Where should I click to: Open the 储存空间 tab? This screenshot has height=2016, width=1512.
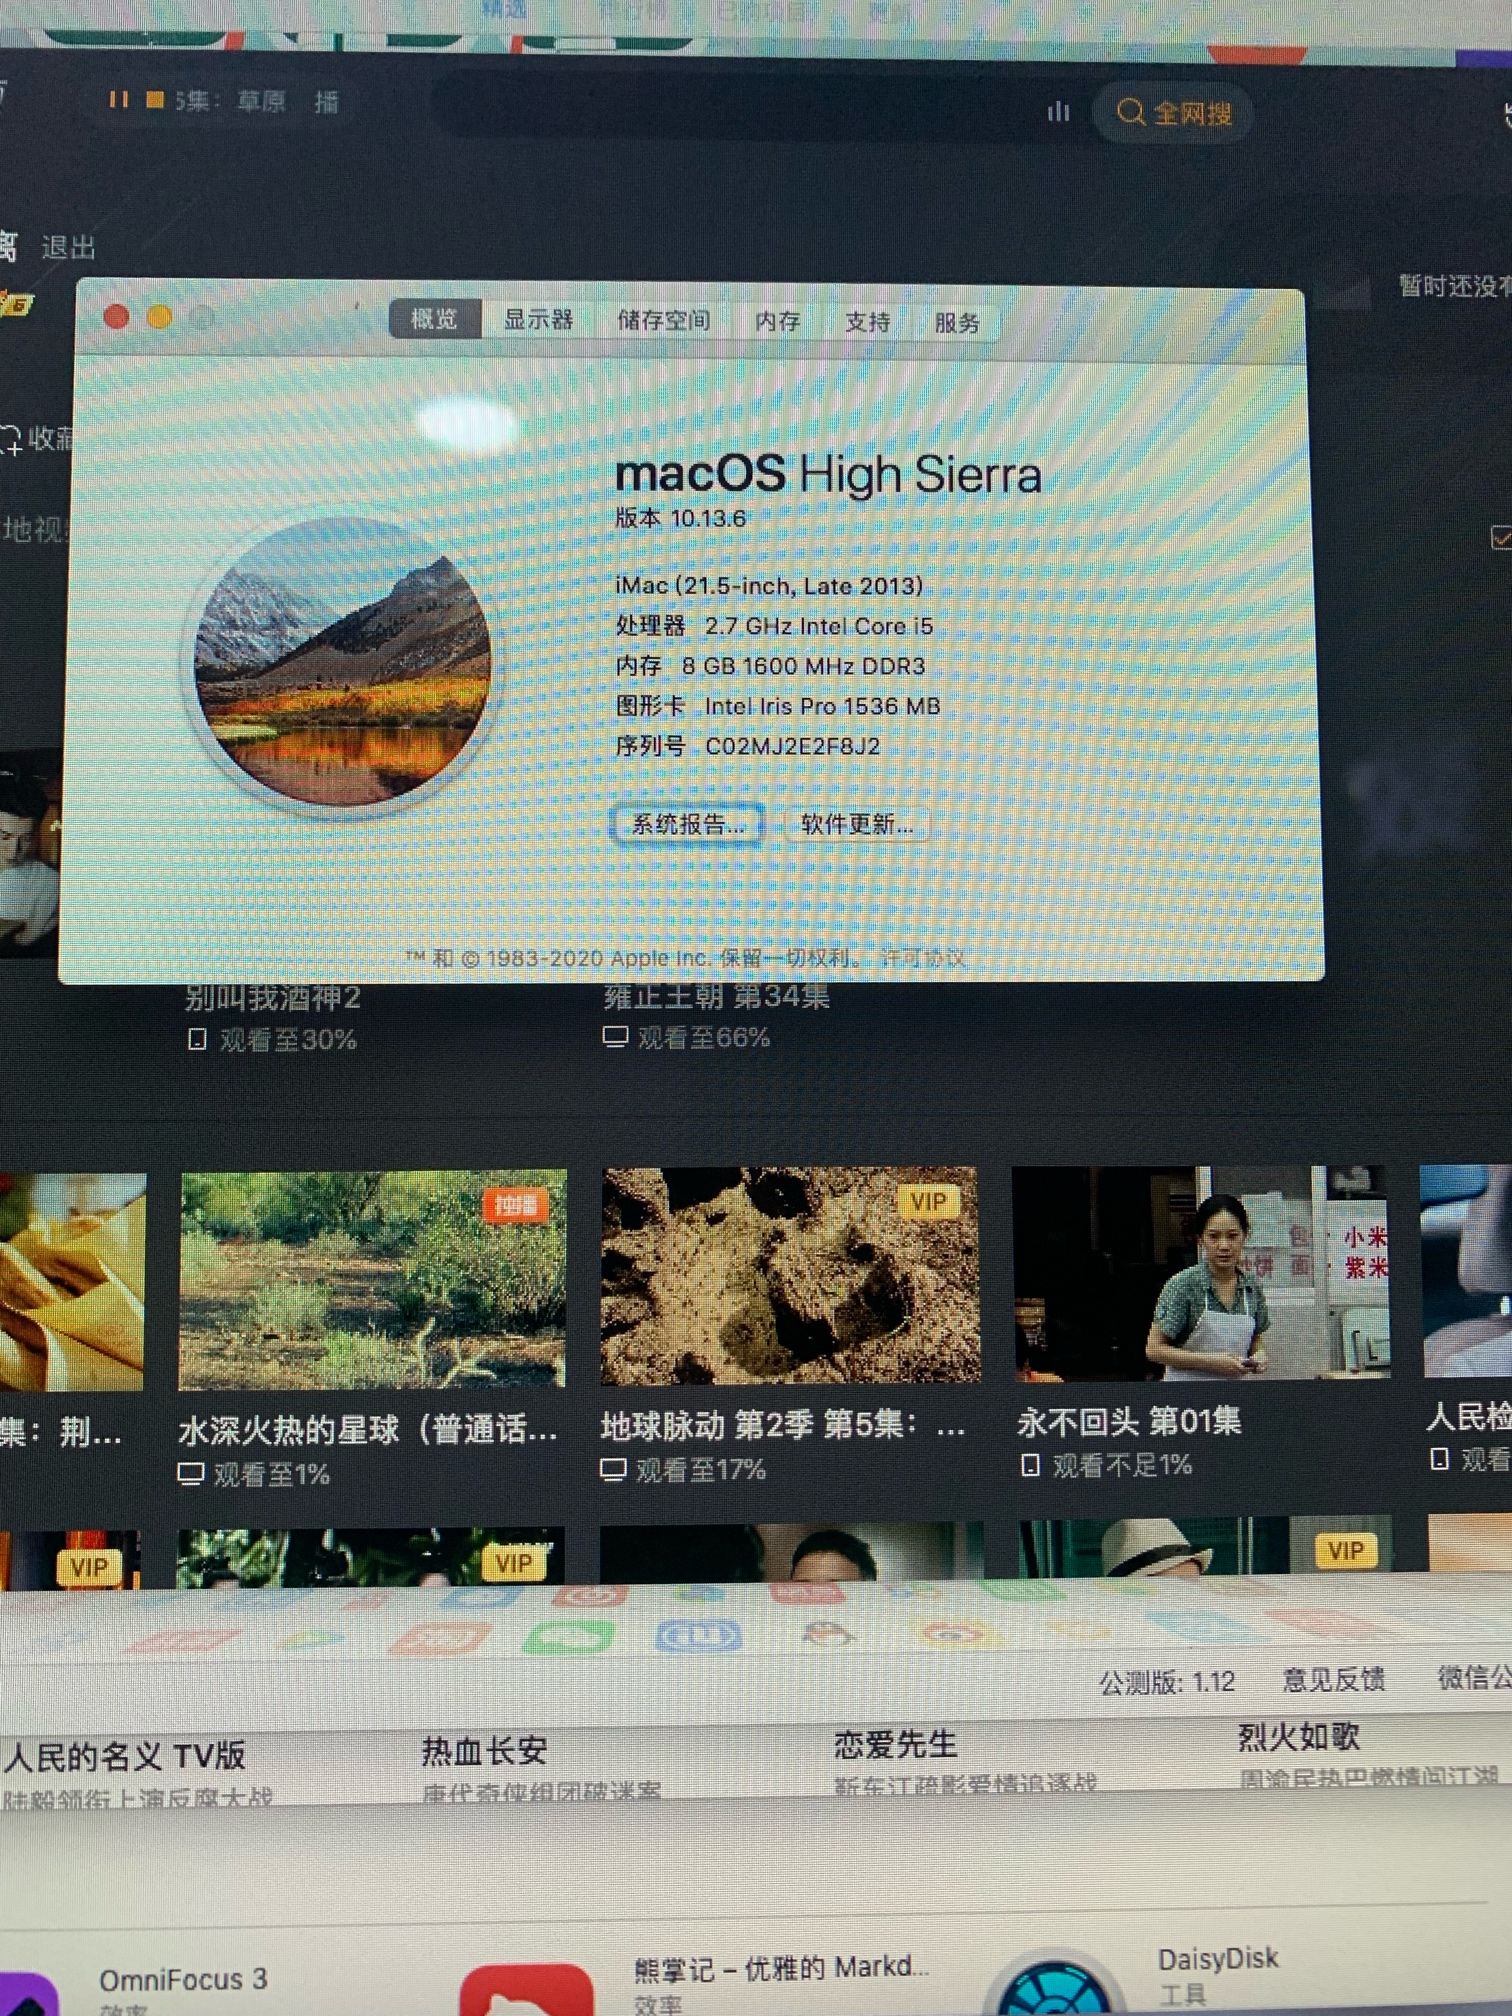tap(664, 321)
